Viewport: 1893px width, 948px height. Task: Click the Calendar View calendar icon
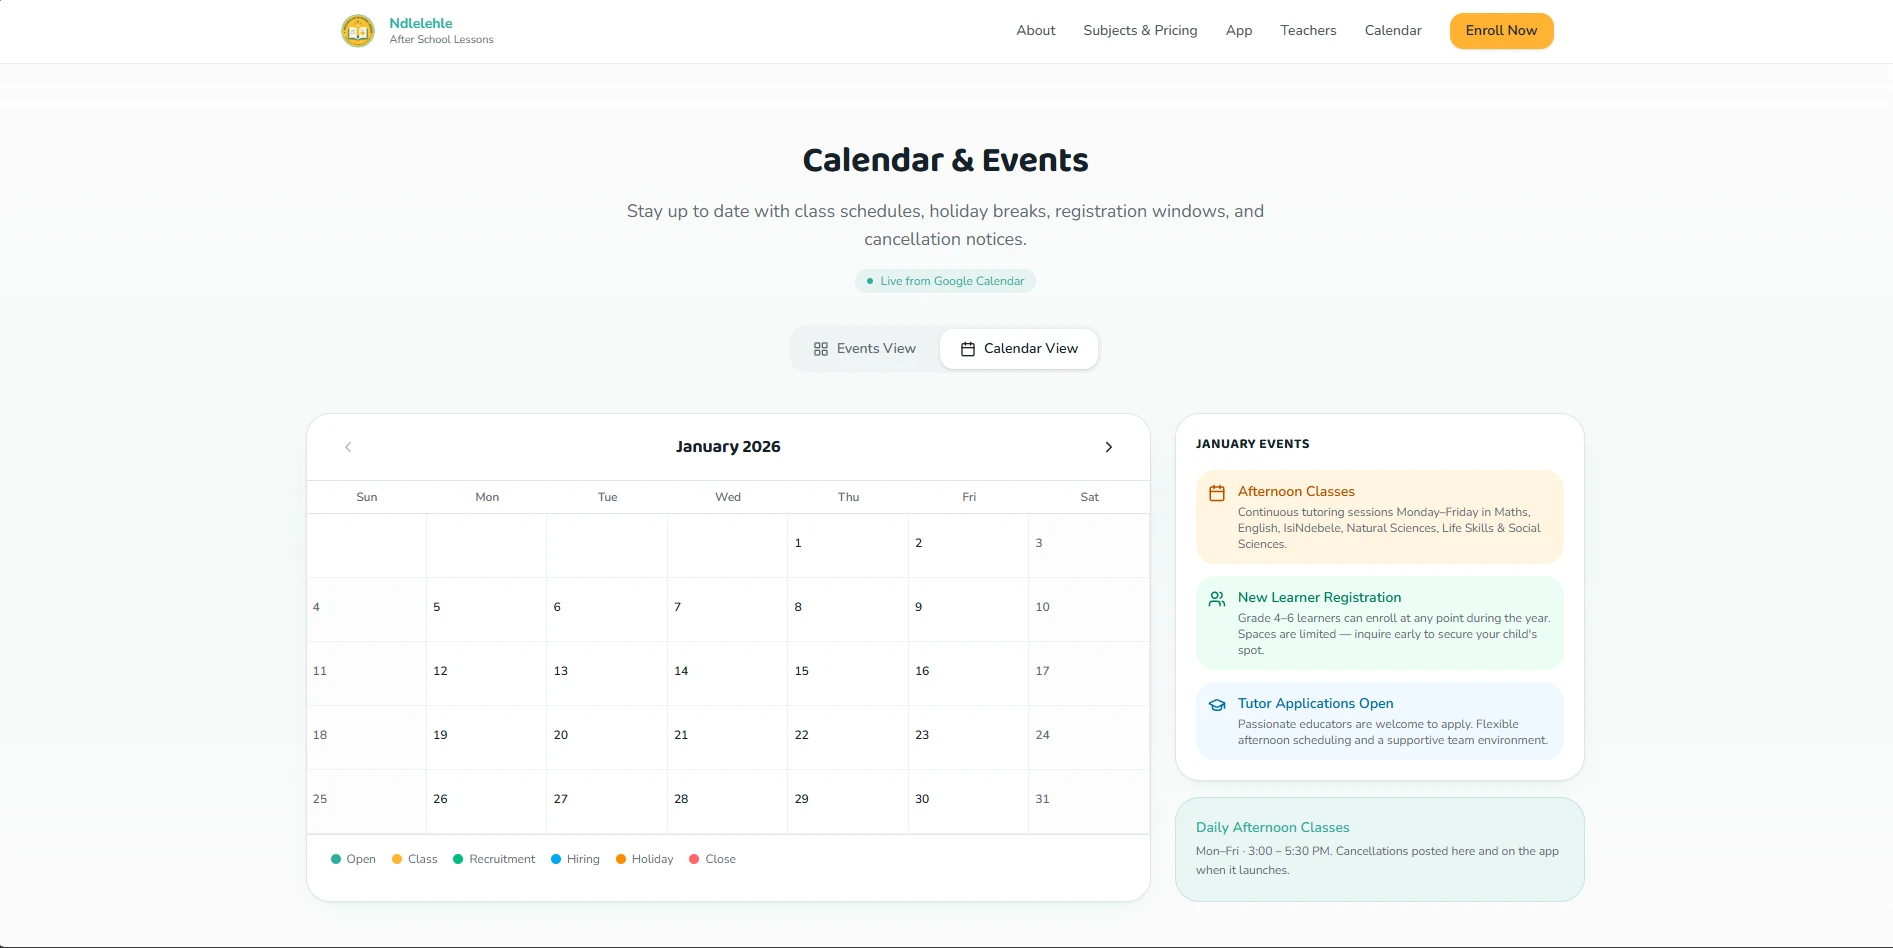[968, 349]
